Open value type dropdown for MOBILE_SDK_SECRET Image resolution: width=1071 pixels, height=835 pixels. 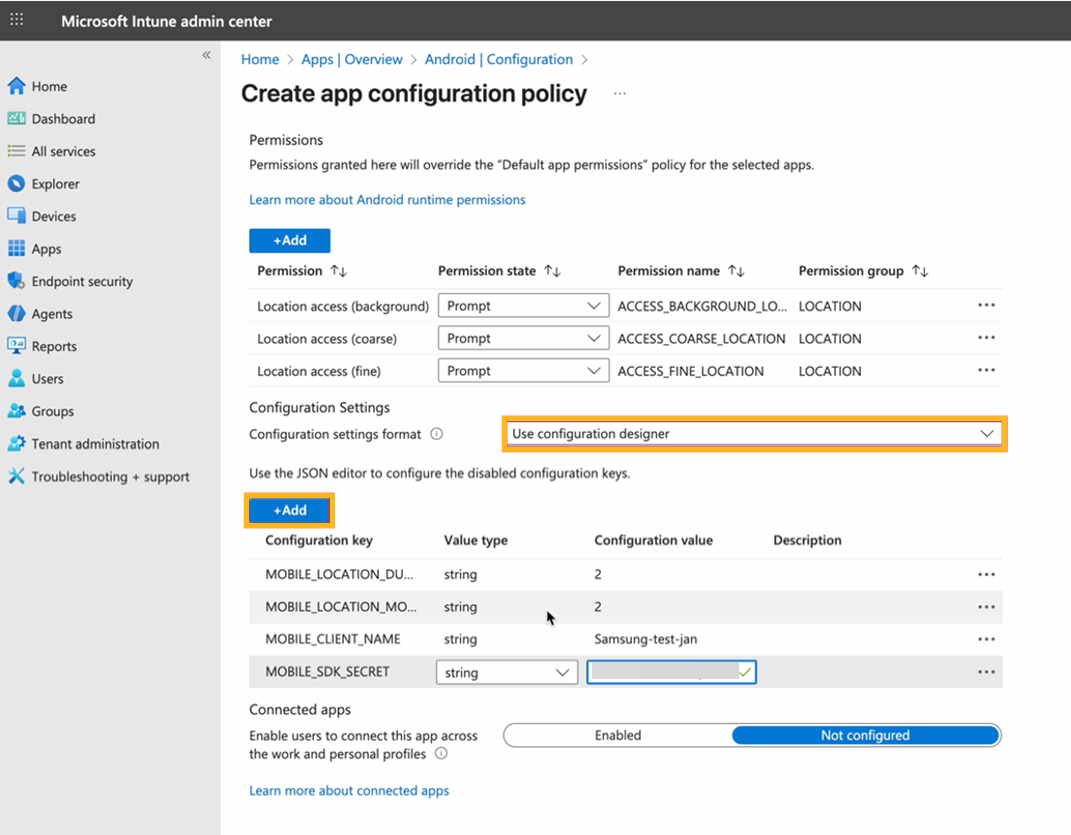[x=506, y=673]
